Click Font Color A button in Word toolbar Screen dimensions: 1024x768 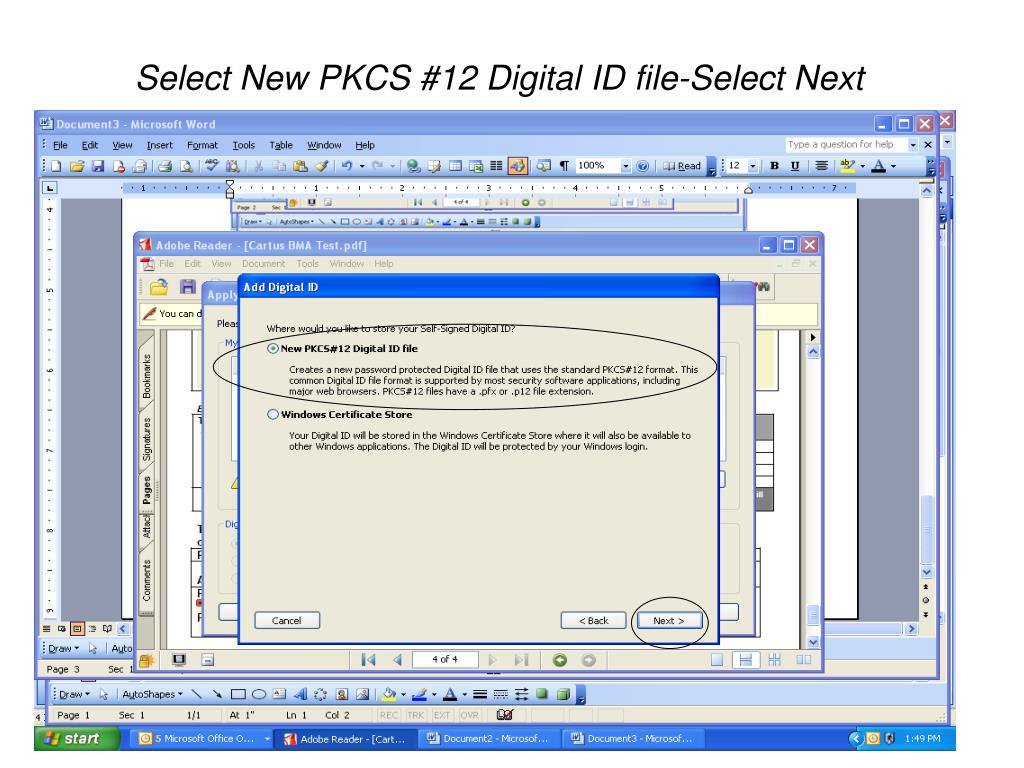pyautogui.click(x=878, y=166)
